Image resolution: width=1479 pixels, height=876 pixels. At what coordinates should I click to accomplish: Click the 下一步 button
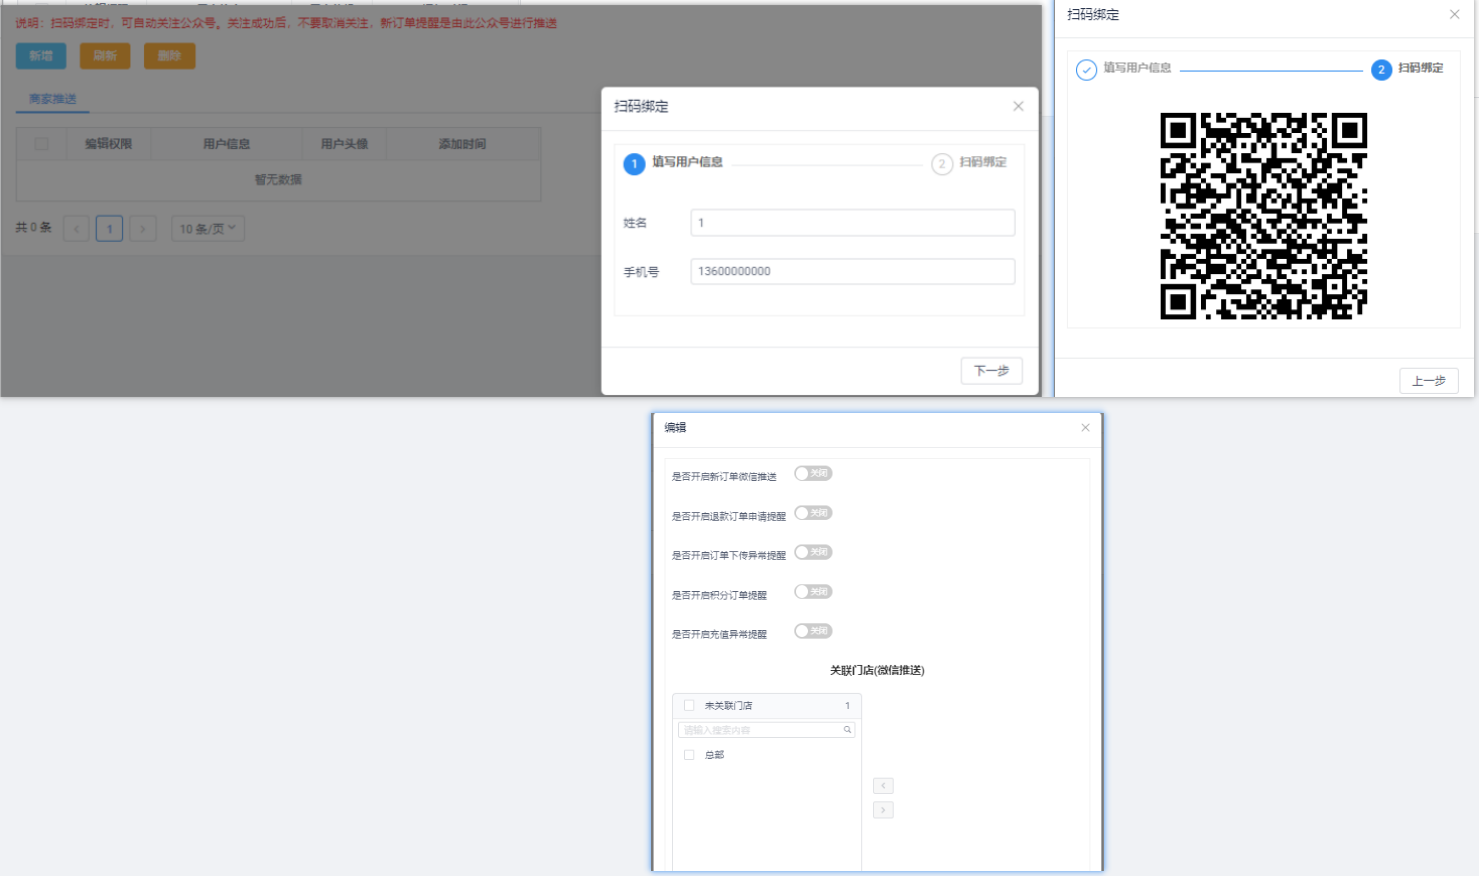[x=992, y=371]
